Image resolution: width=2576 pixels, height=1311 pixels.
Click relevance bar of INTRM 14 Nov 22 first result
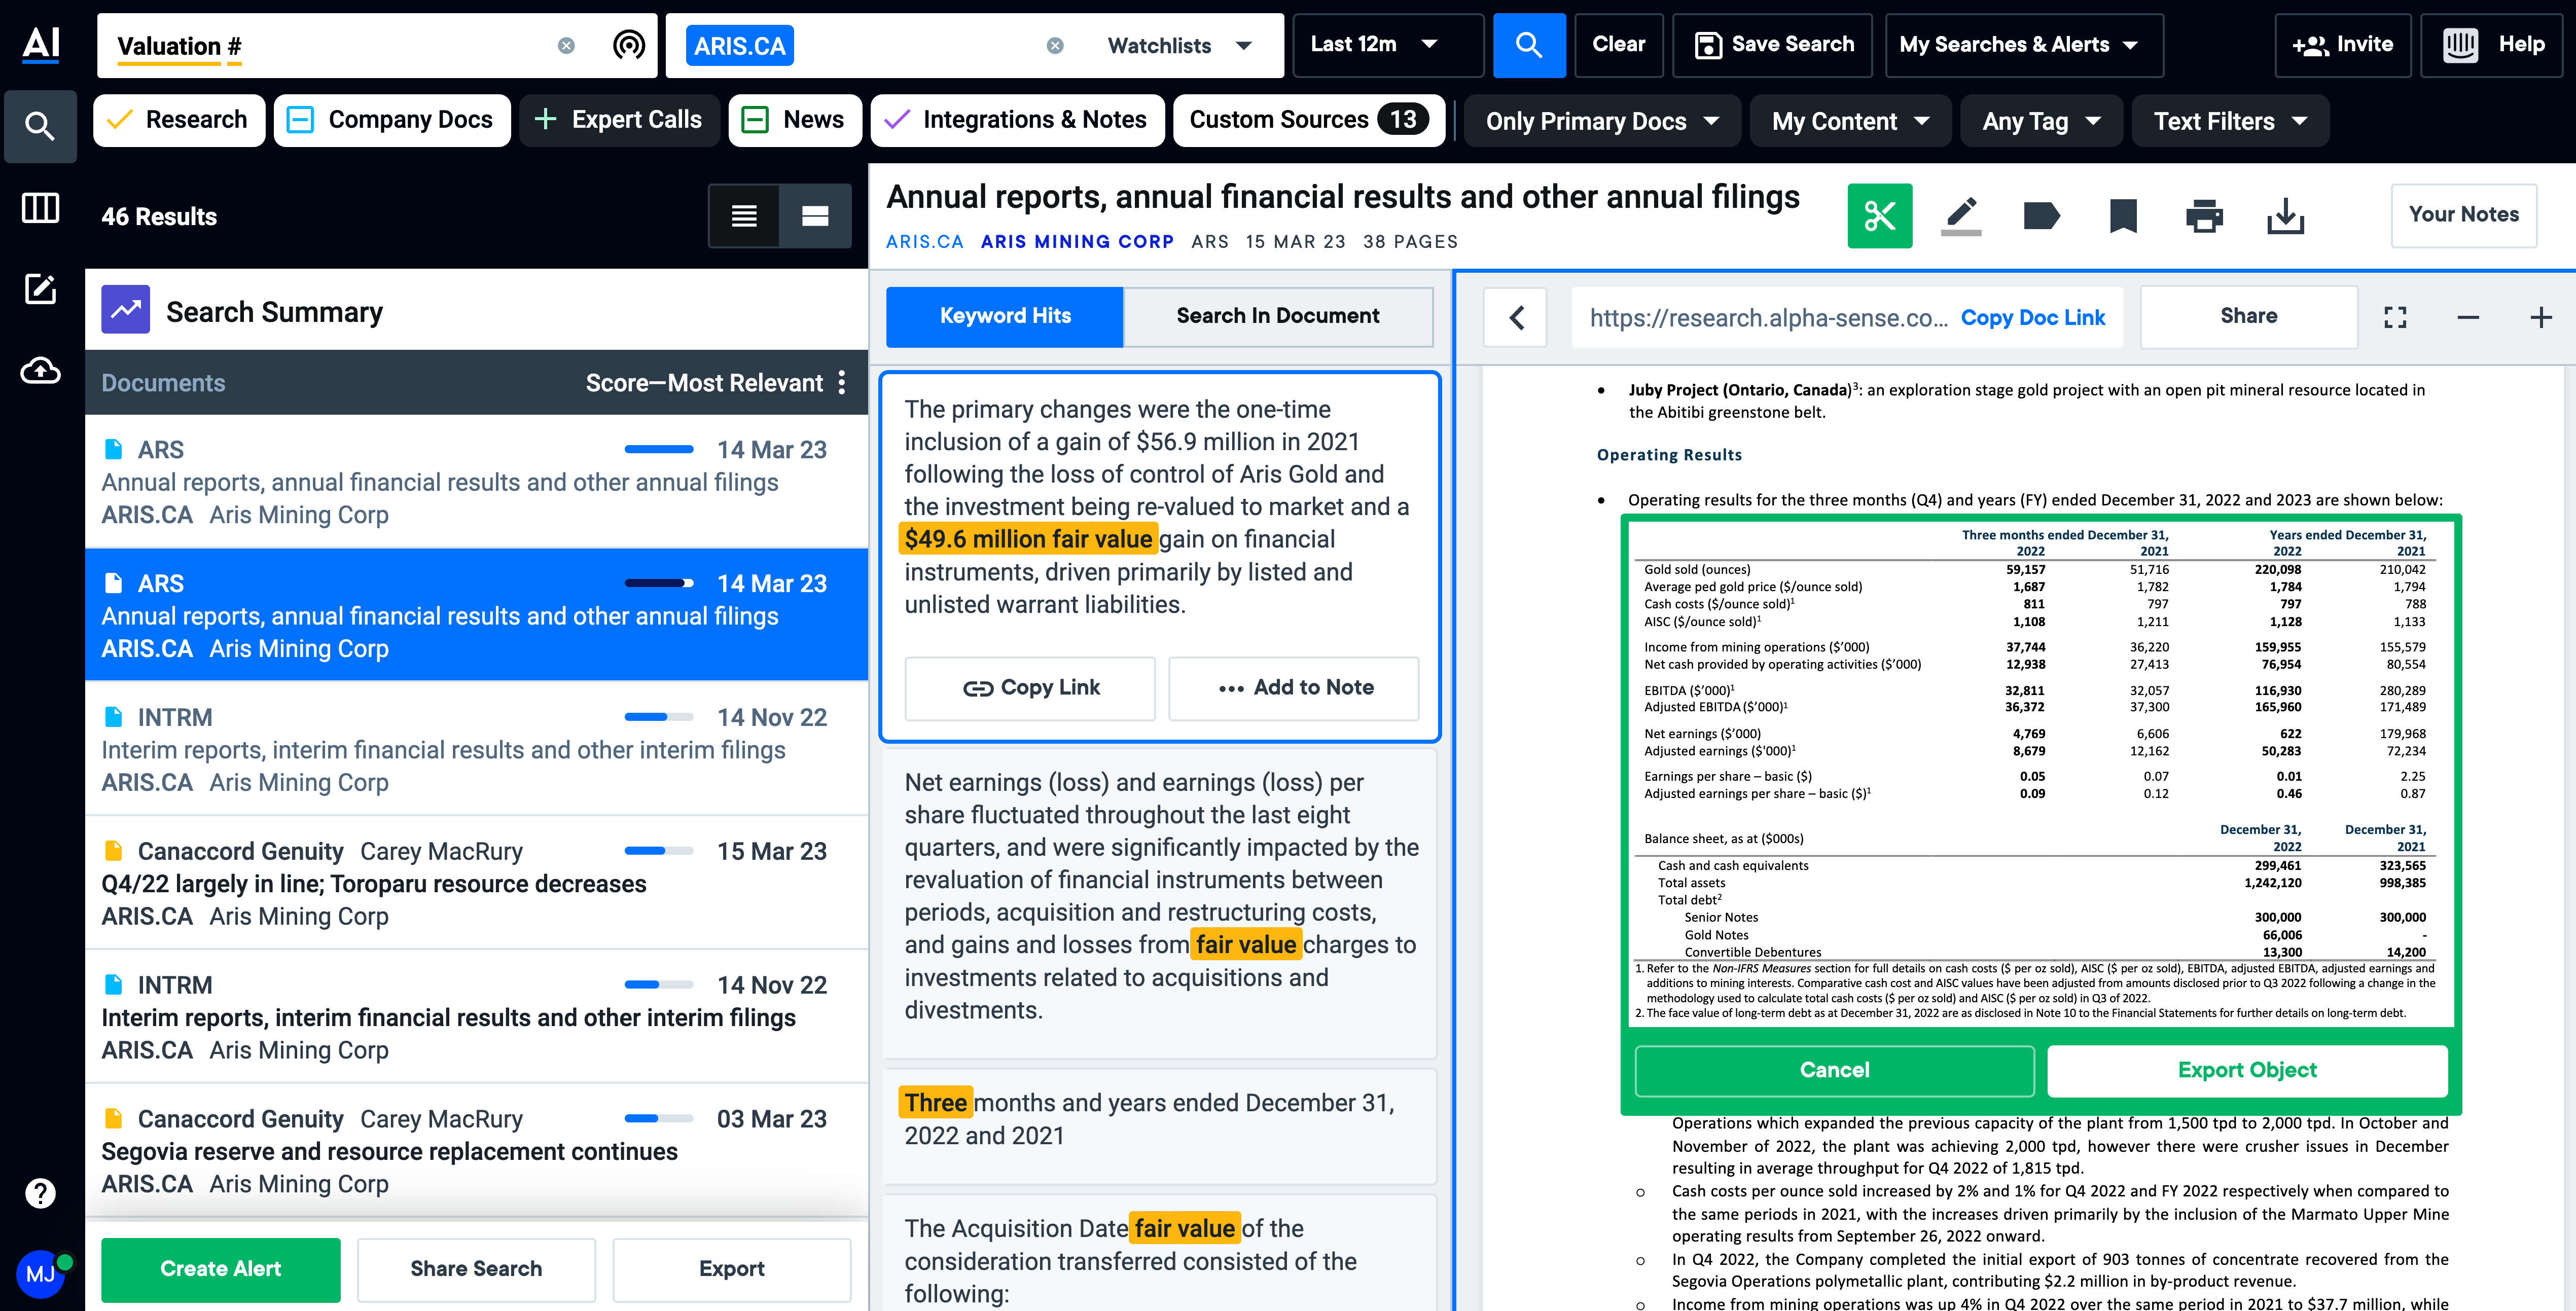tap(659, 717)
